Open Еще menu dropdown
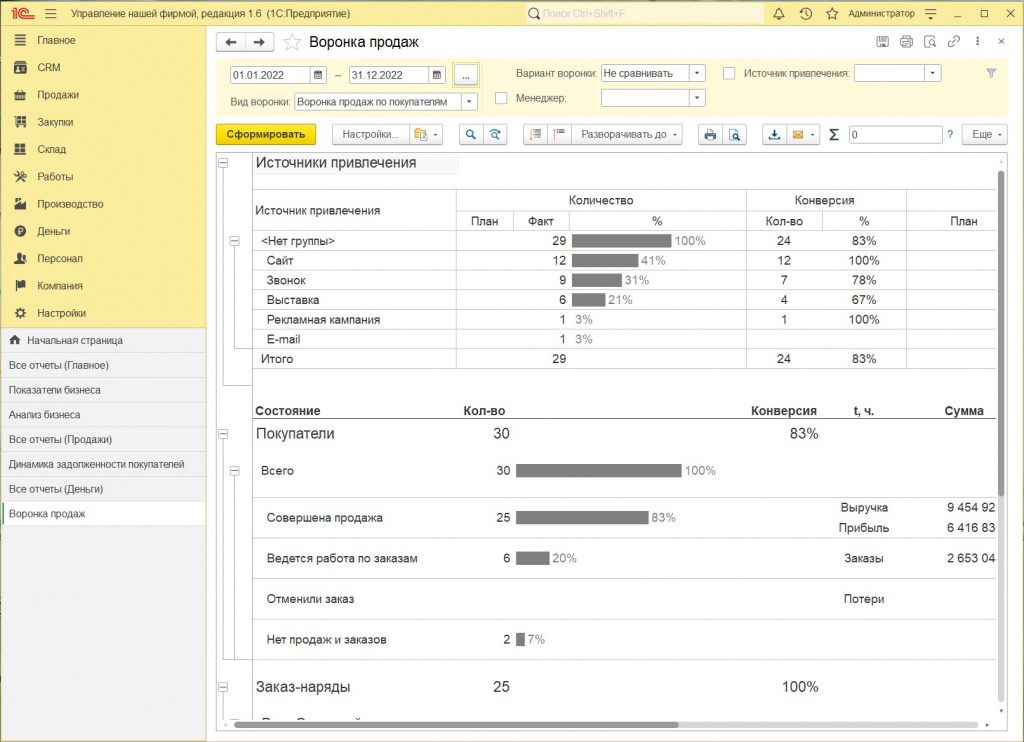 coord(985,135)
